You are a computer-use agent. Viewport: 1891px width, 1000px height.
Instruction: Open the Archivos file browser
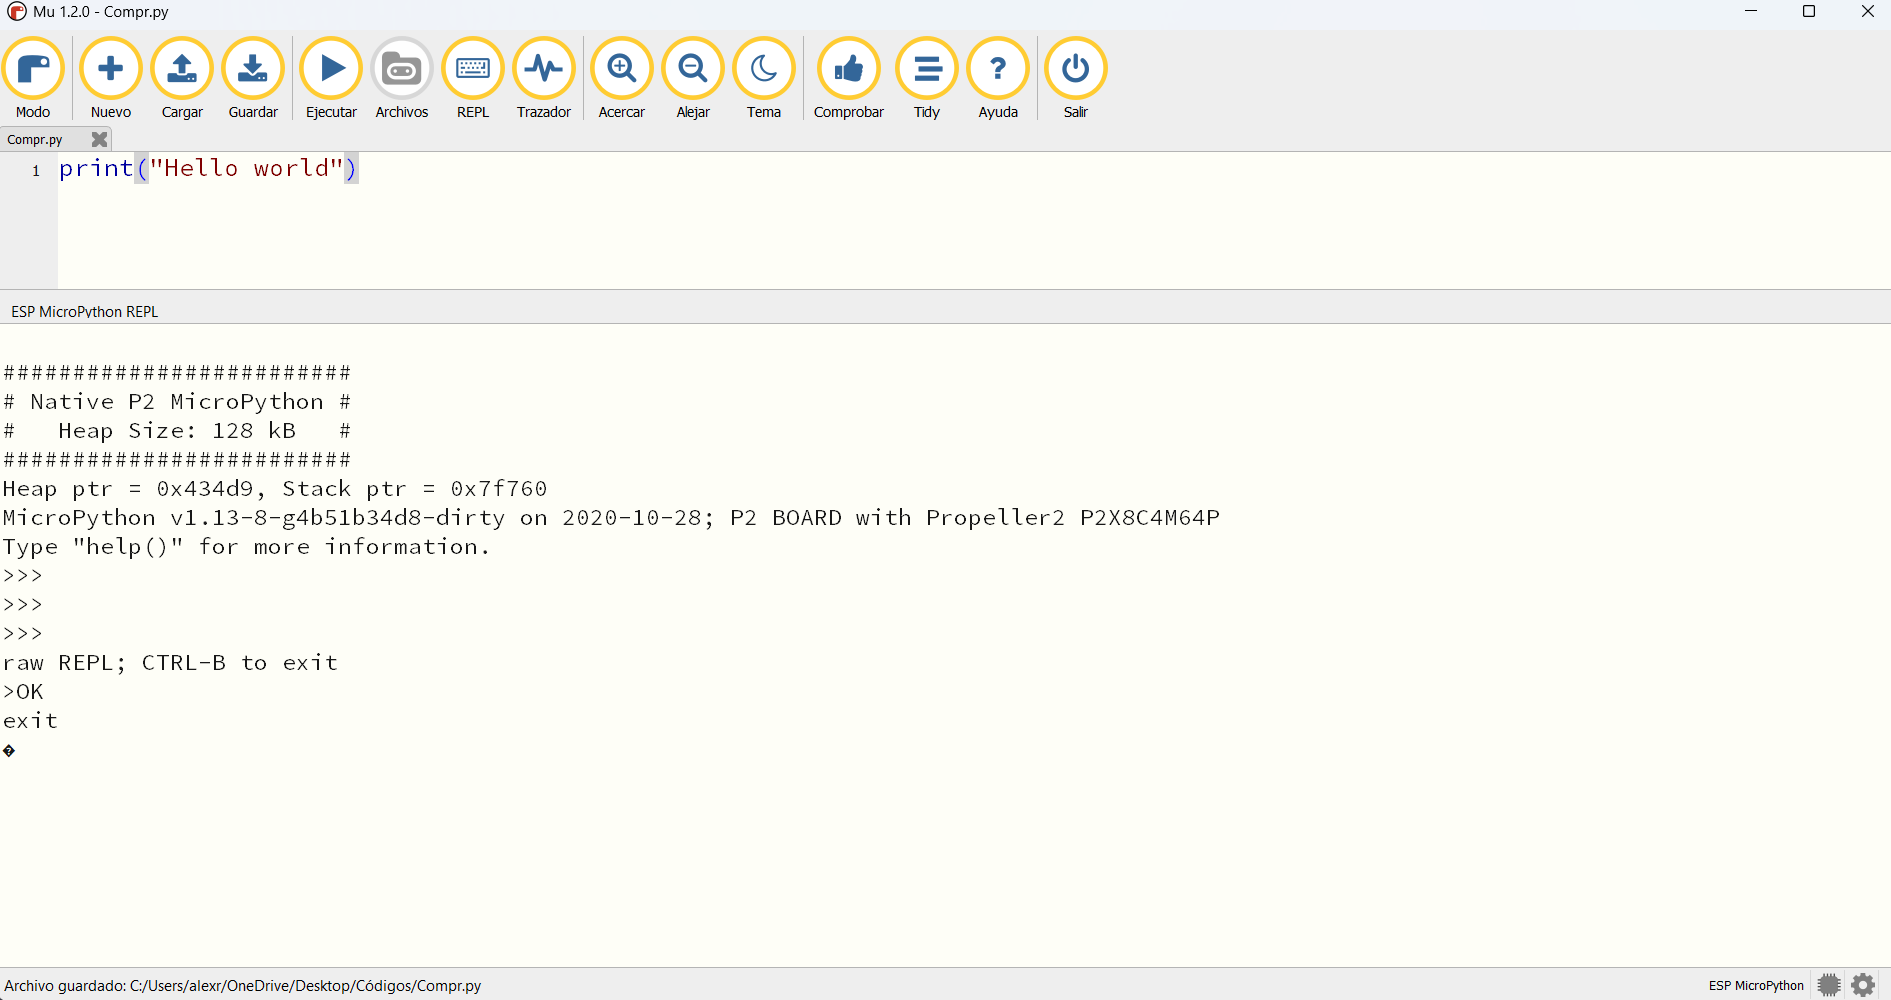(x=402, y=78)
